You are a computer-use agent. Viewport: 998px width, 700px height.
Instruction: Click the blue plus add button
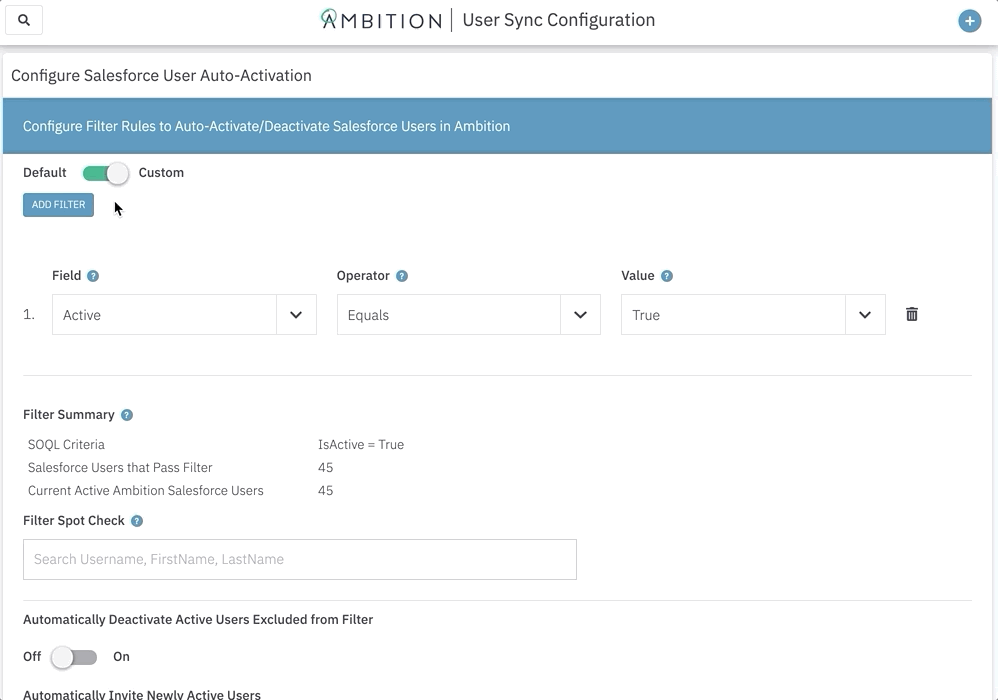coord(969,21)
